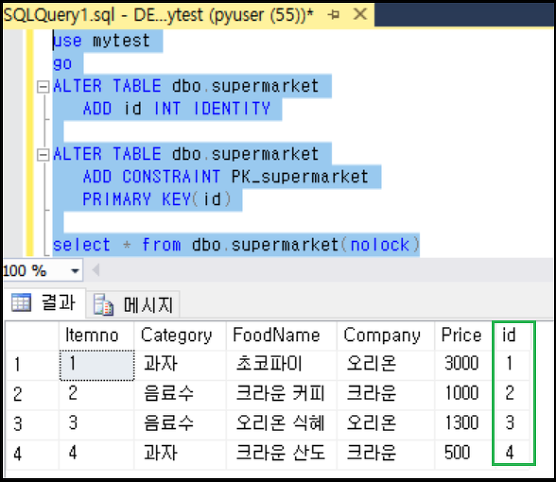Viewport: 556px width, 482px height.
Task: Collapse the second ALTER TABLE block
Action: [43, 155]
